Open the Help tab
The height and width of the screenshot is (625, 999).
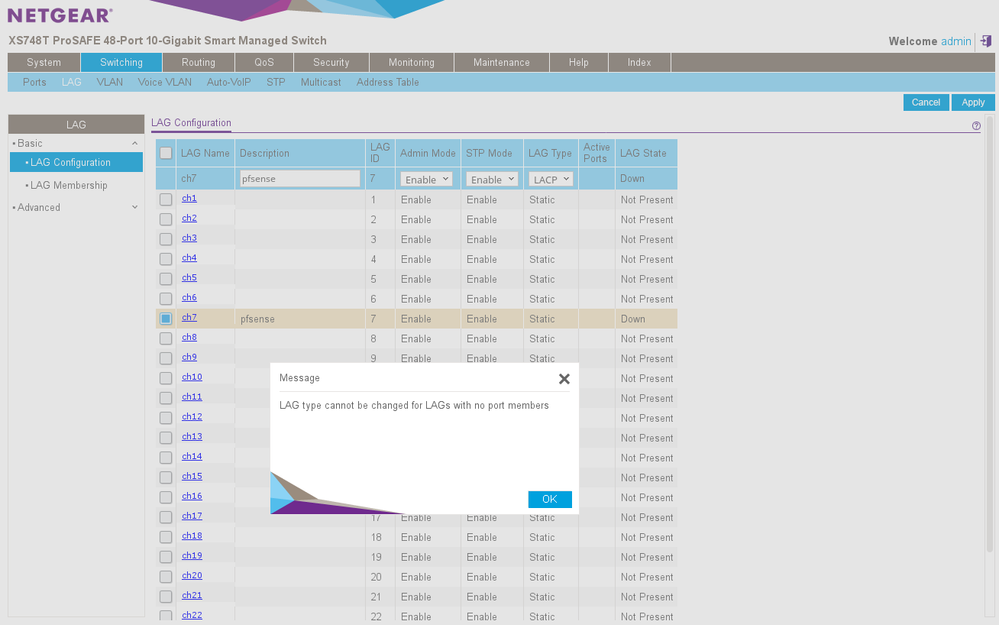[x=579, y=62]
